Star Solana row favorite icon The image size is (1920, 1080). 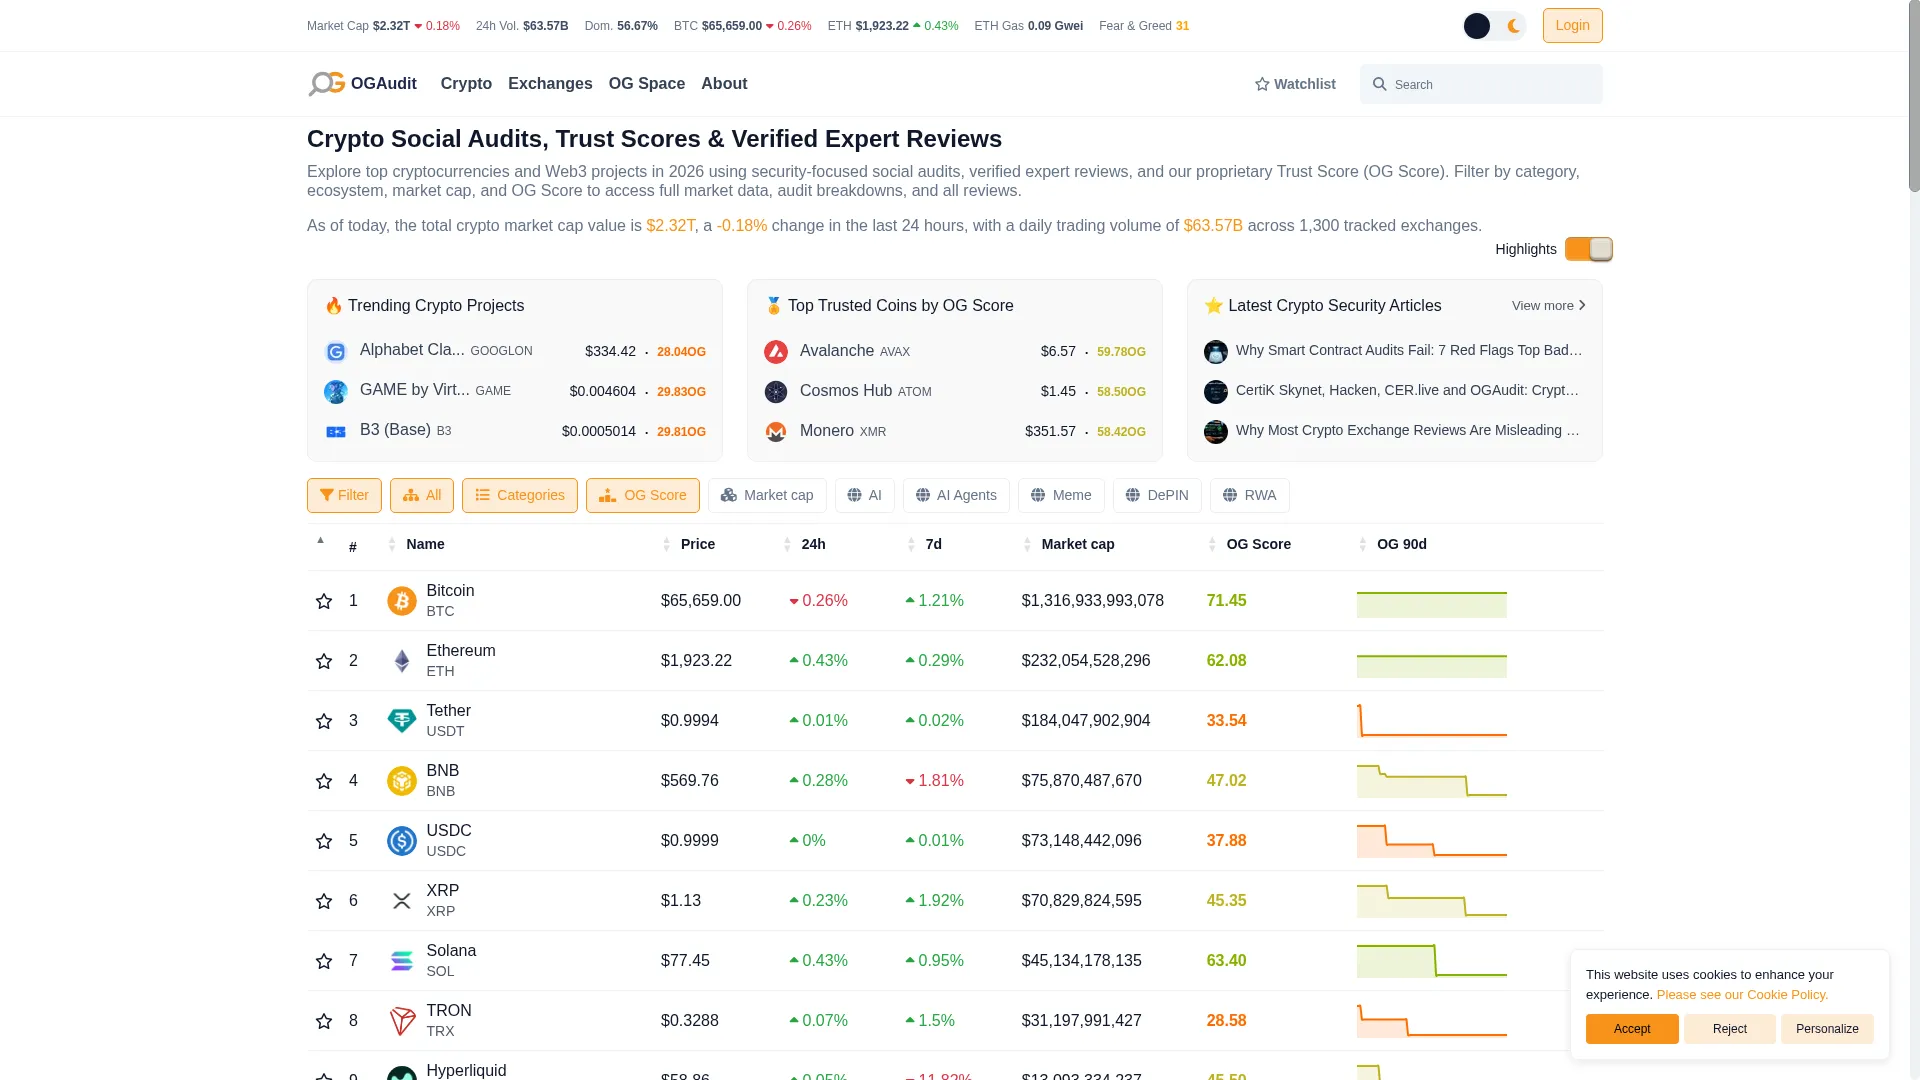324,961
